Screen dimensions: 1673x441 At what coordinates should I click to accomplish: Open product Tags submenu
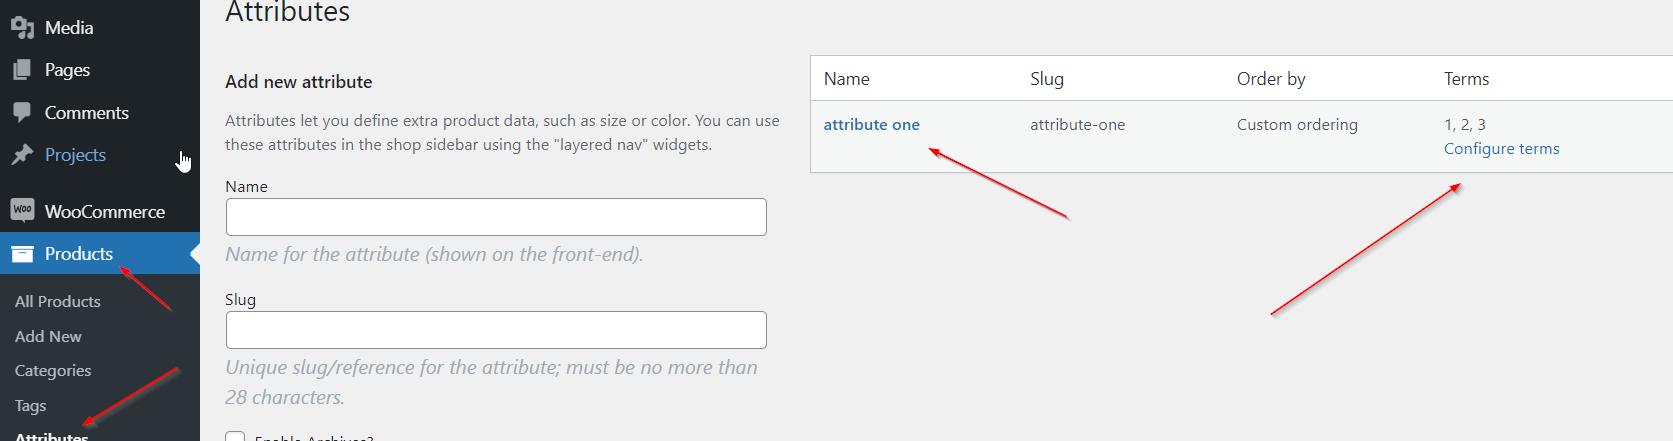click(x=30, y=405)
